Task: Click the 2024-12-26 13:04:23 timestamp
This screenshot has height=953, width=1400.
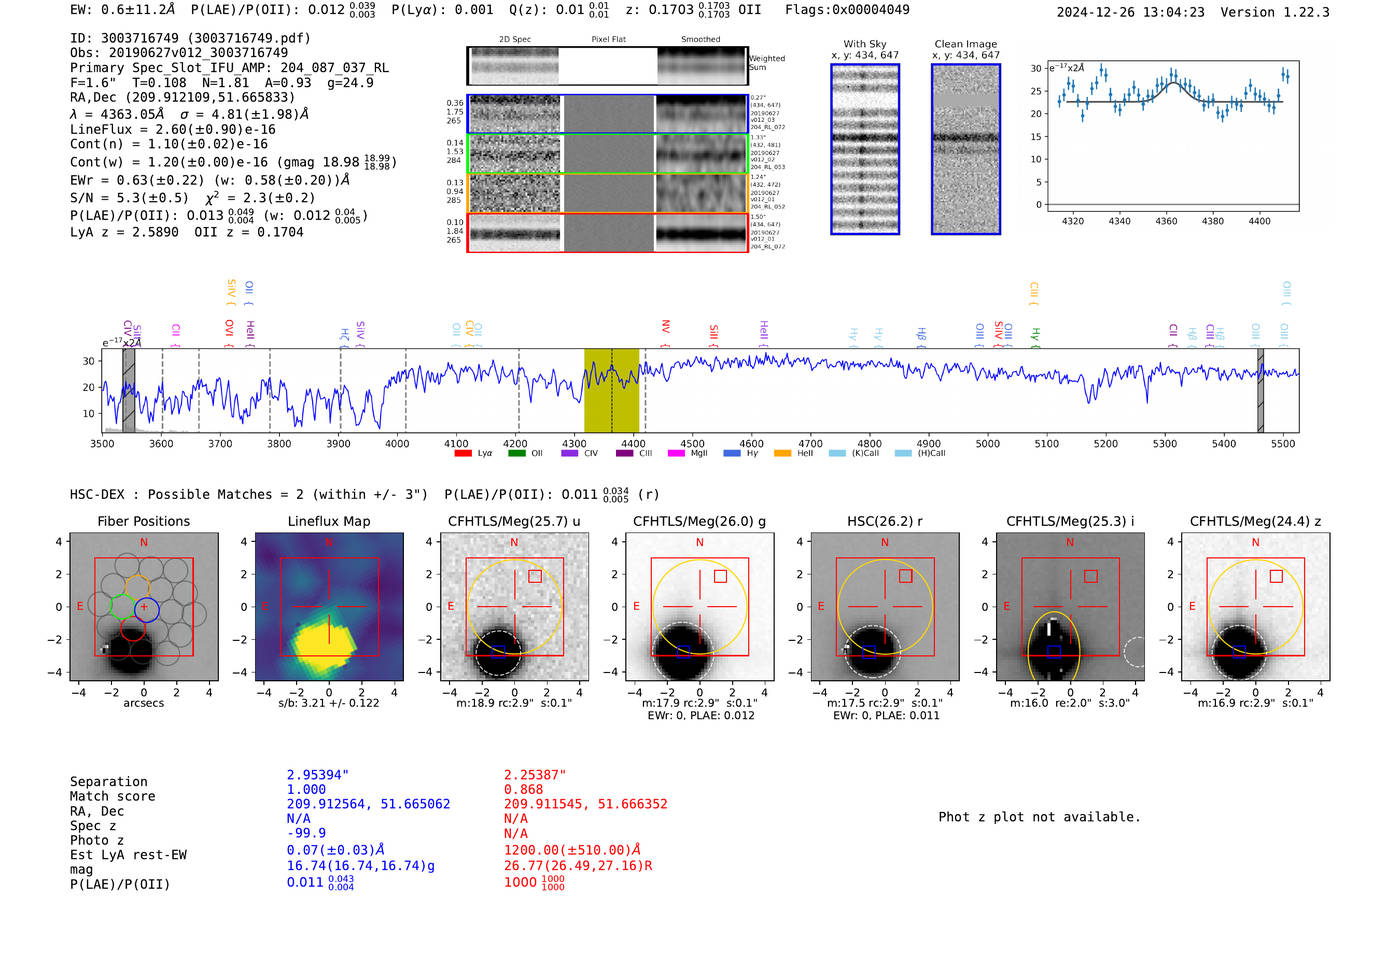Action: (x=1130, y=12)
